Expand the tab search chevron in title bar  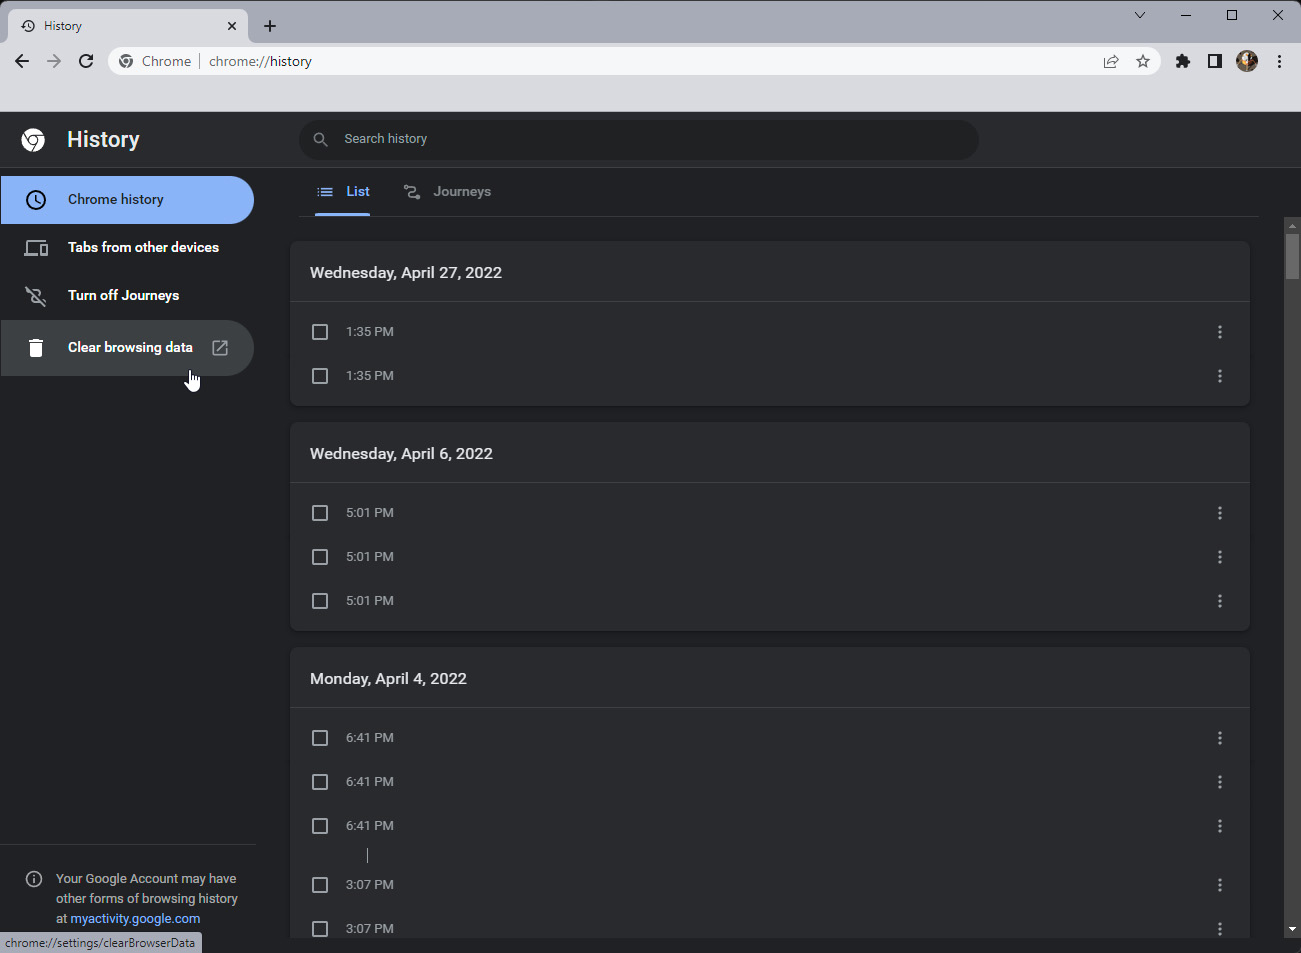coord(1140,15)
